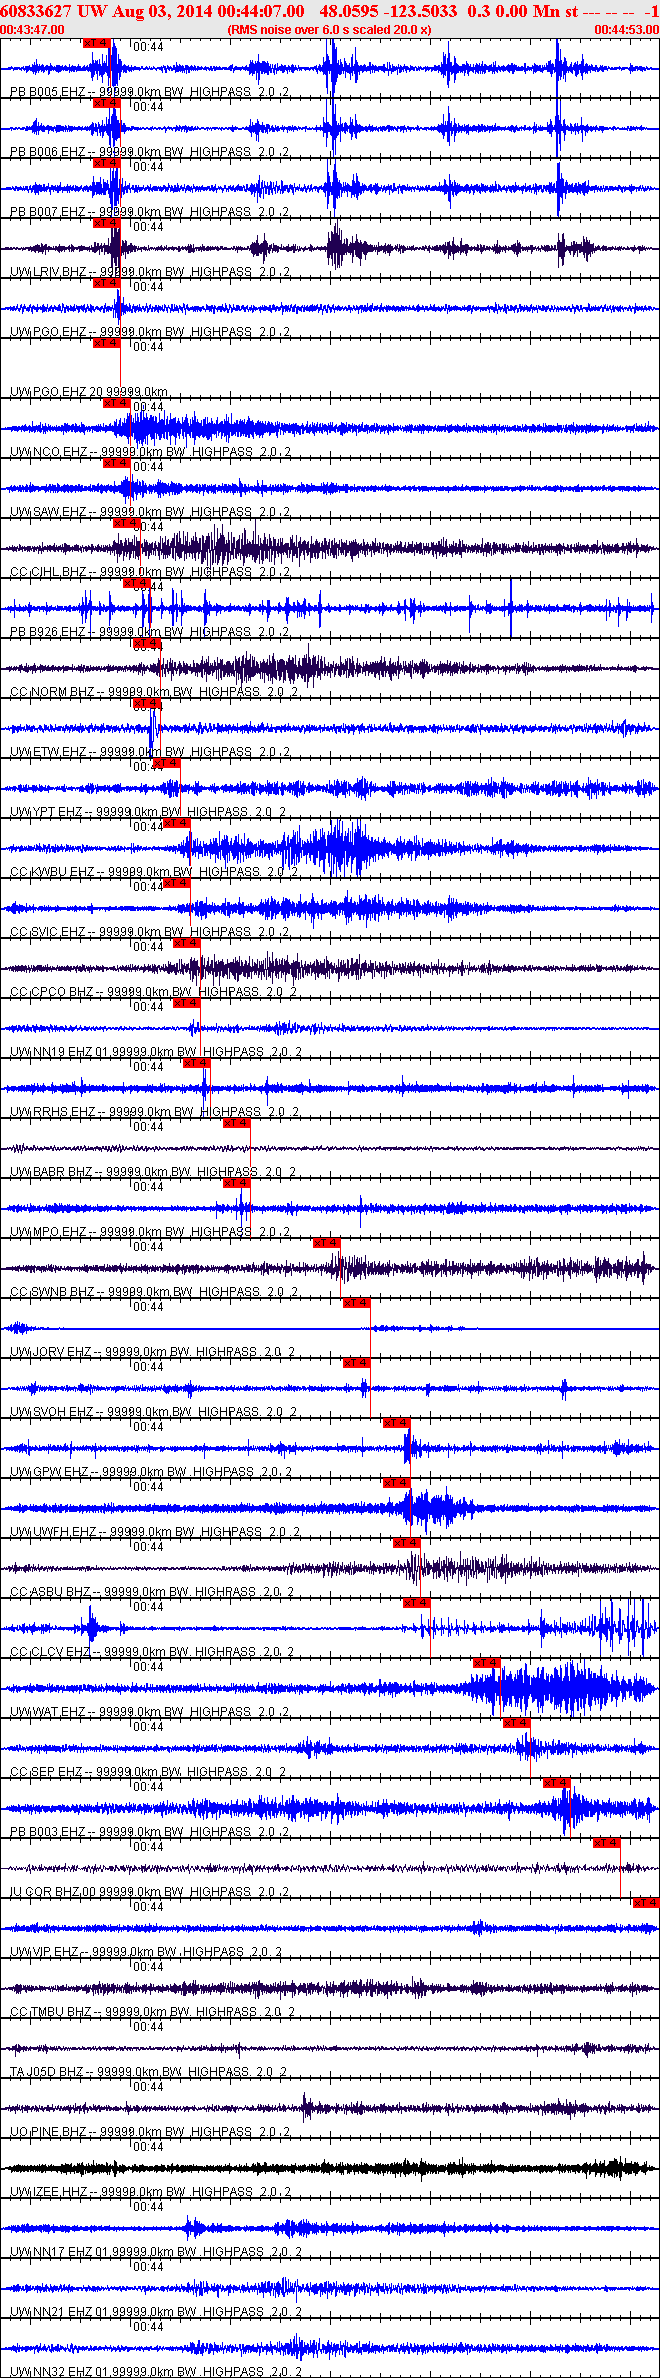
Task: Select the UW MPO EHZ station label
Action: [x=150, y=1232]
